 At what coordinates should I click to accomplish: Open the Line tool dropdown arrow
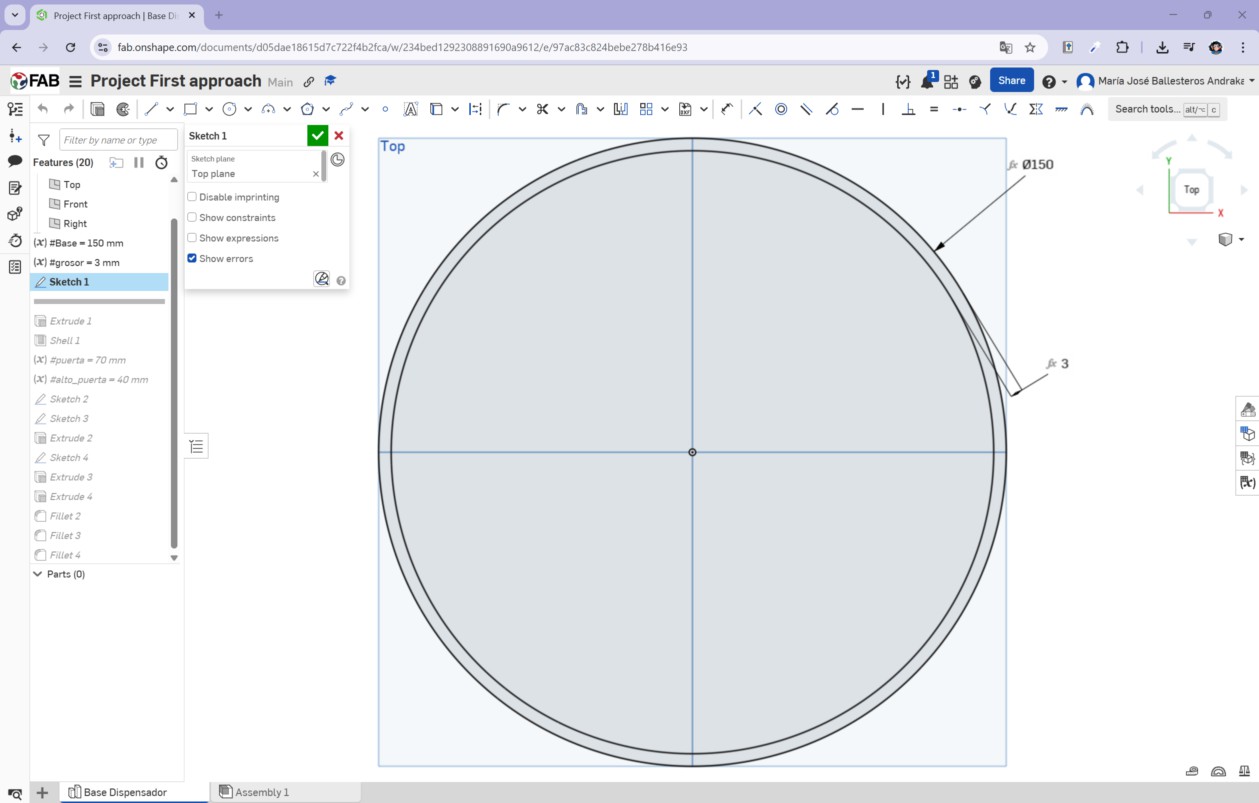(x=170, y=109)
